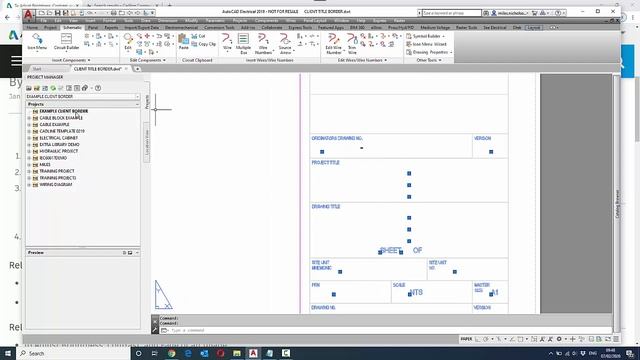Open the Symbol Builder tool
The image size is (640, 360).
[425, 36]
